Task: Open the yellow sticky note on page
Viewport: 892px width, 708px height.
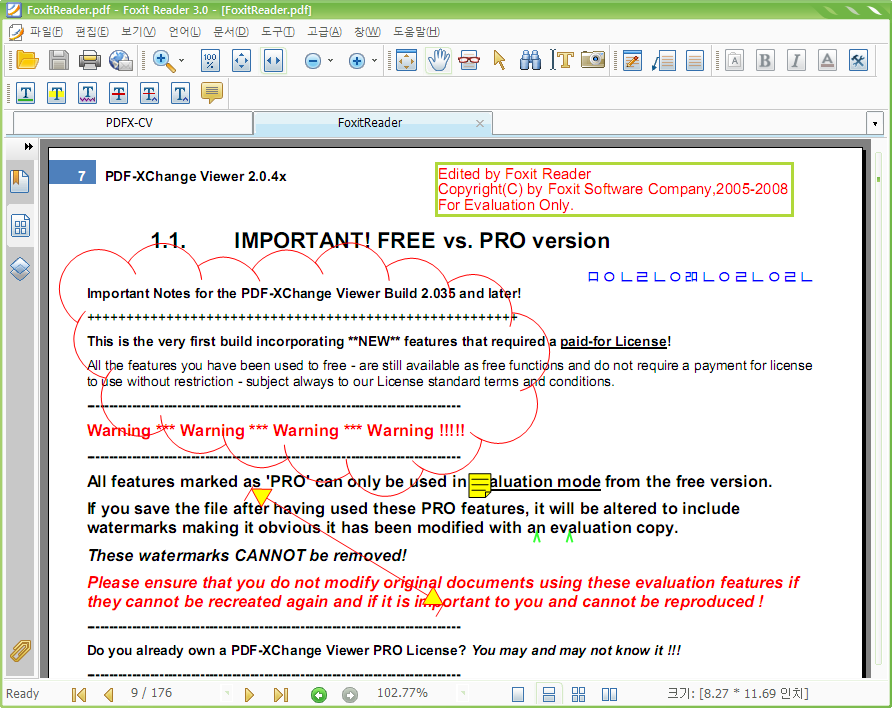Action: pos(479,485)
